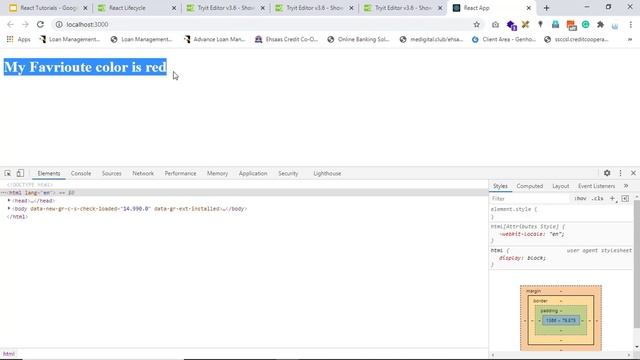Open the teal extension icon in toolbar
This screenshot has width=640, height=360.
(x=556, y=24)
